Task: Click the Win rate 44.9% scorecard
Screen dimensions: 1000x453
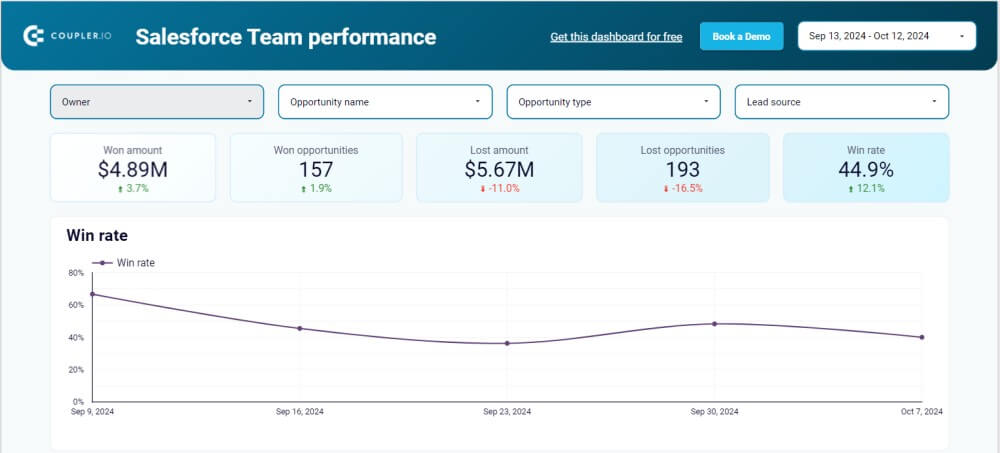Action: pyautogui.click(x=865, y=168)
